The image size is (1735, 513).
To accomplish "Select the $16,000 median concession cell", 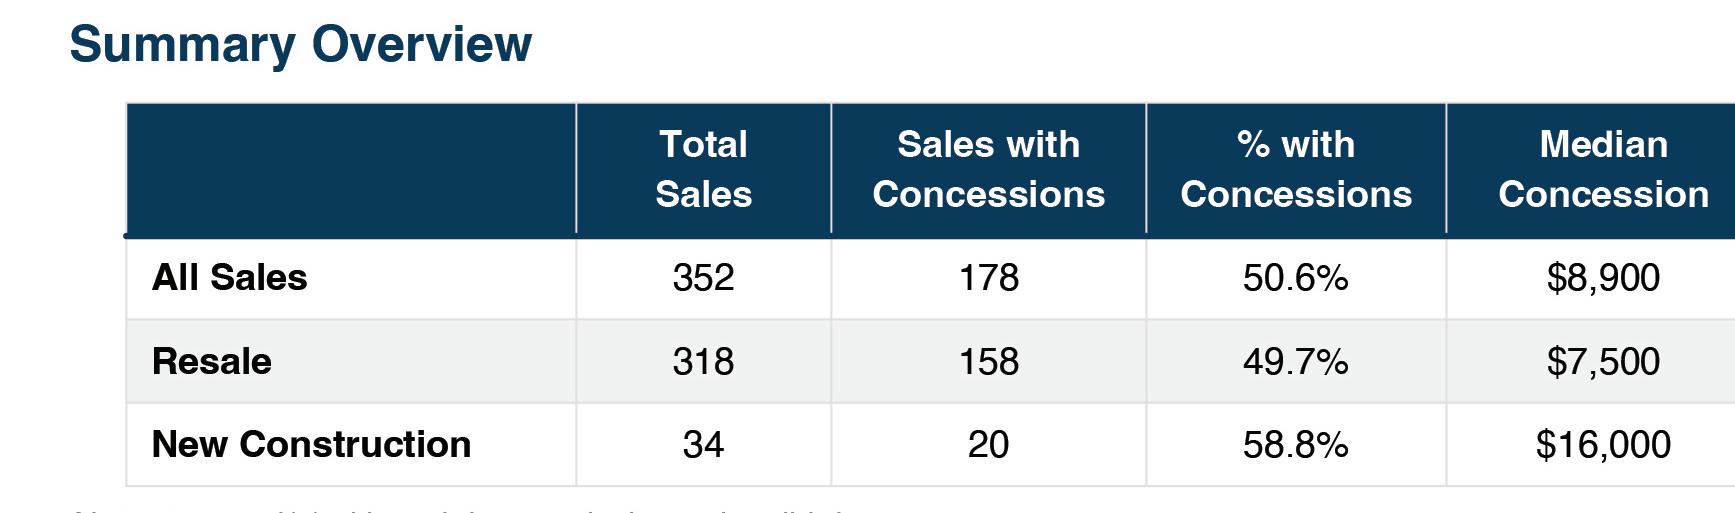I will (x=1603, y=444).
